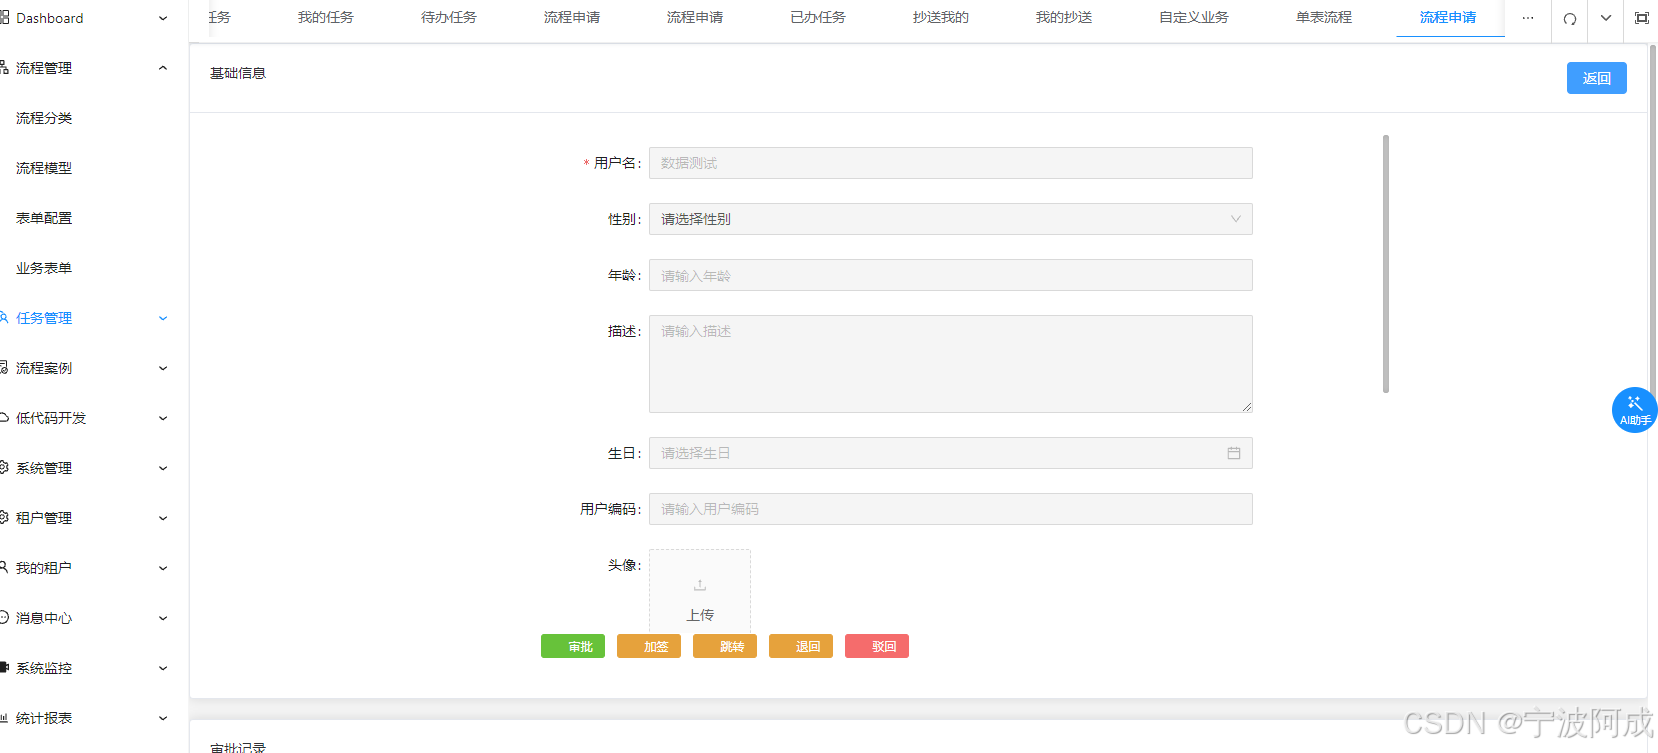Open 流程模型 in the sidebar
Image resolution: width=1658 pixels, height=753 pixels.
44,168
